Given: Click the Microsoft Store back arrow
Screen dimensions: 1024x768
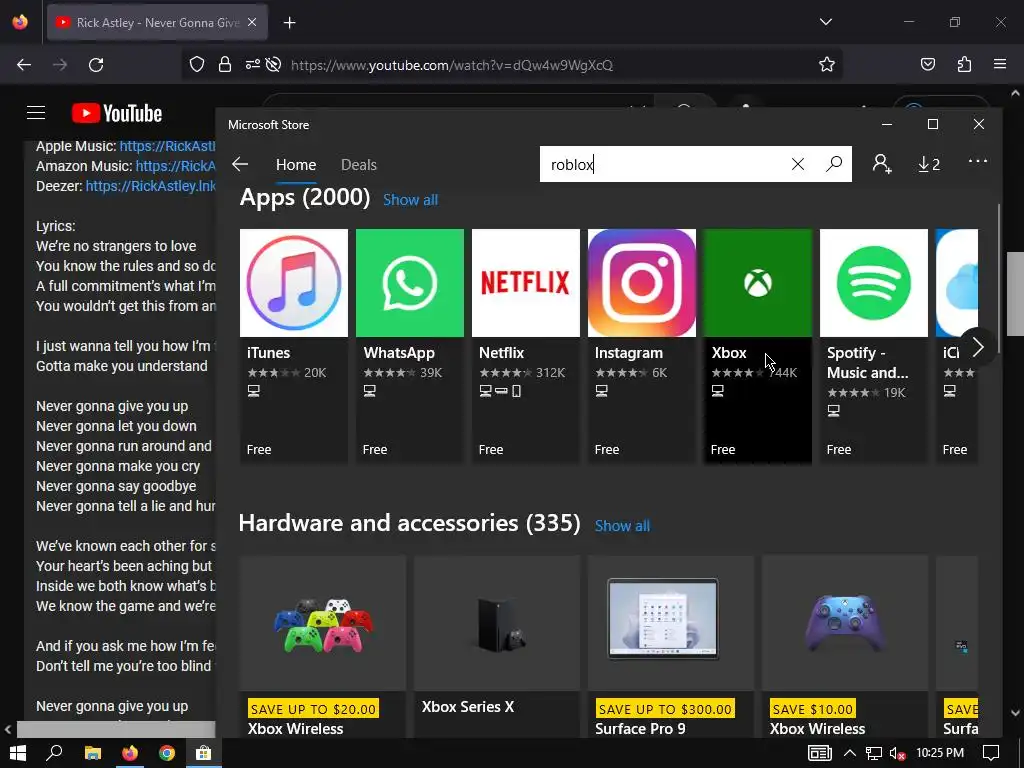Looking at the screenshot, I should coord(240,164).
